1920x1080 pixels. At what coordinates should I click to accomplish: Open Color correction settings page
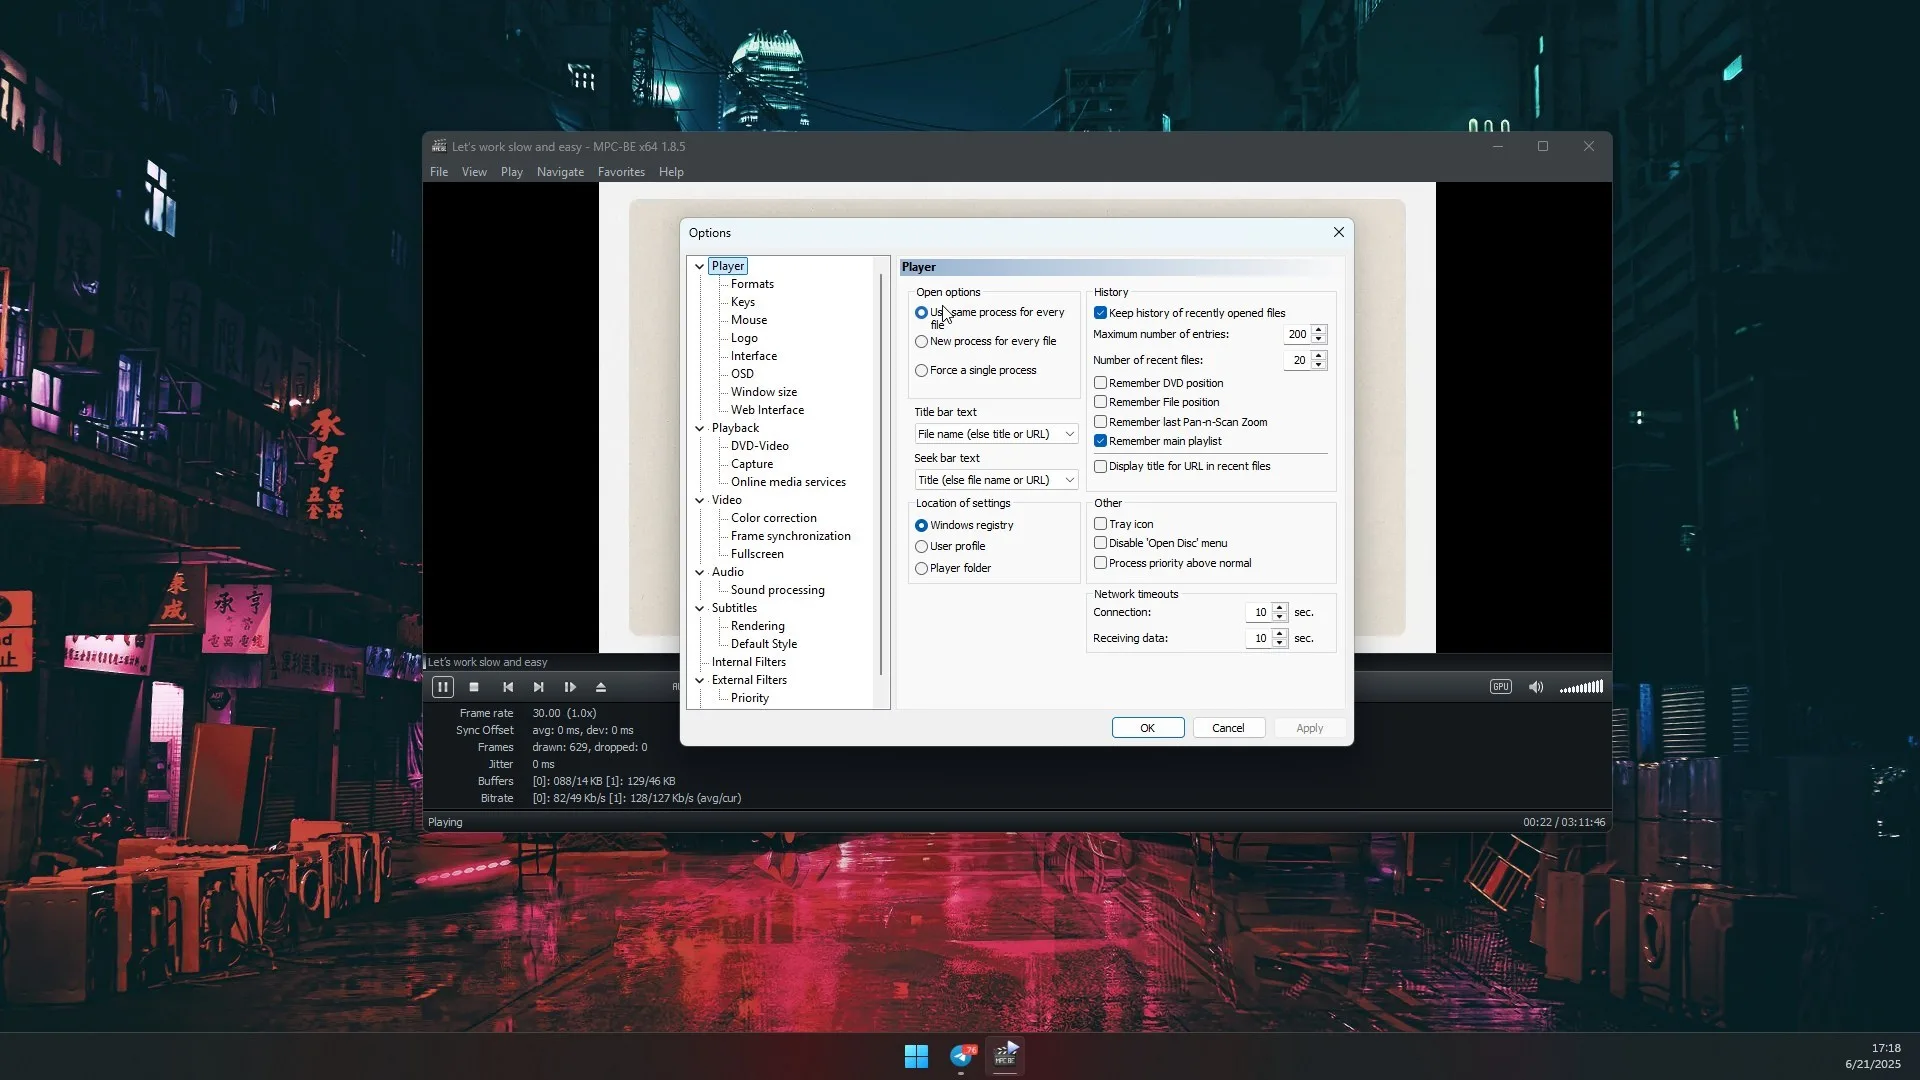pos(774,518)
